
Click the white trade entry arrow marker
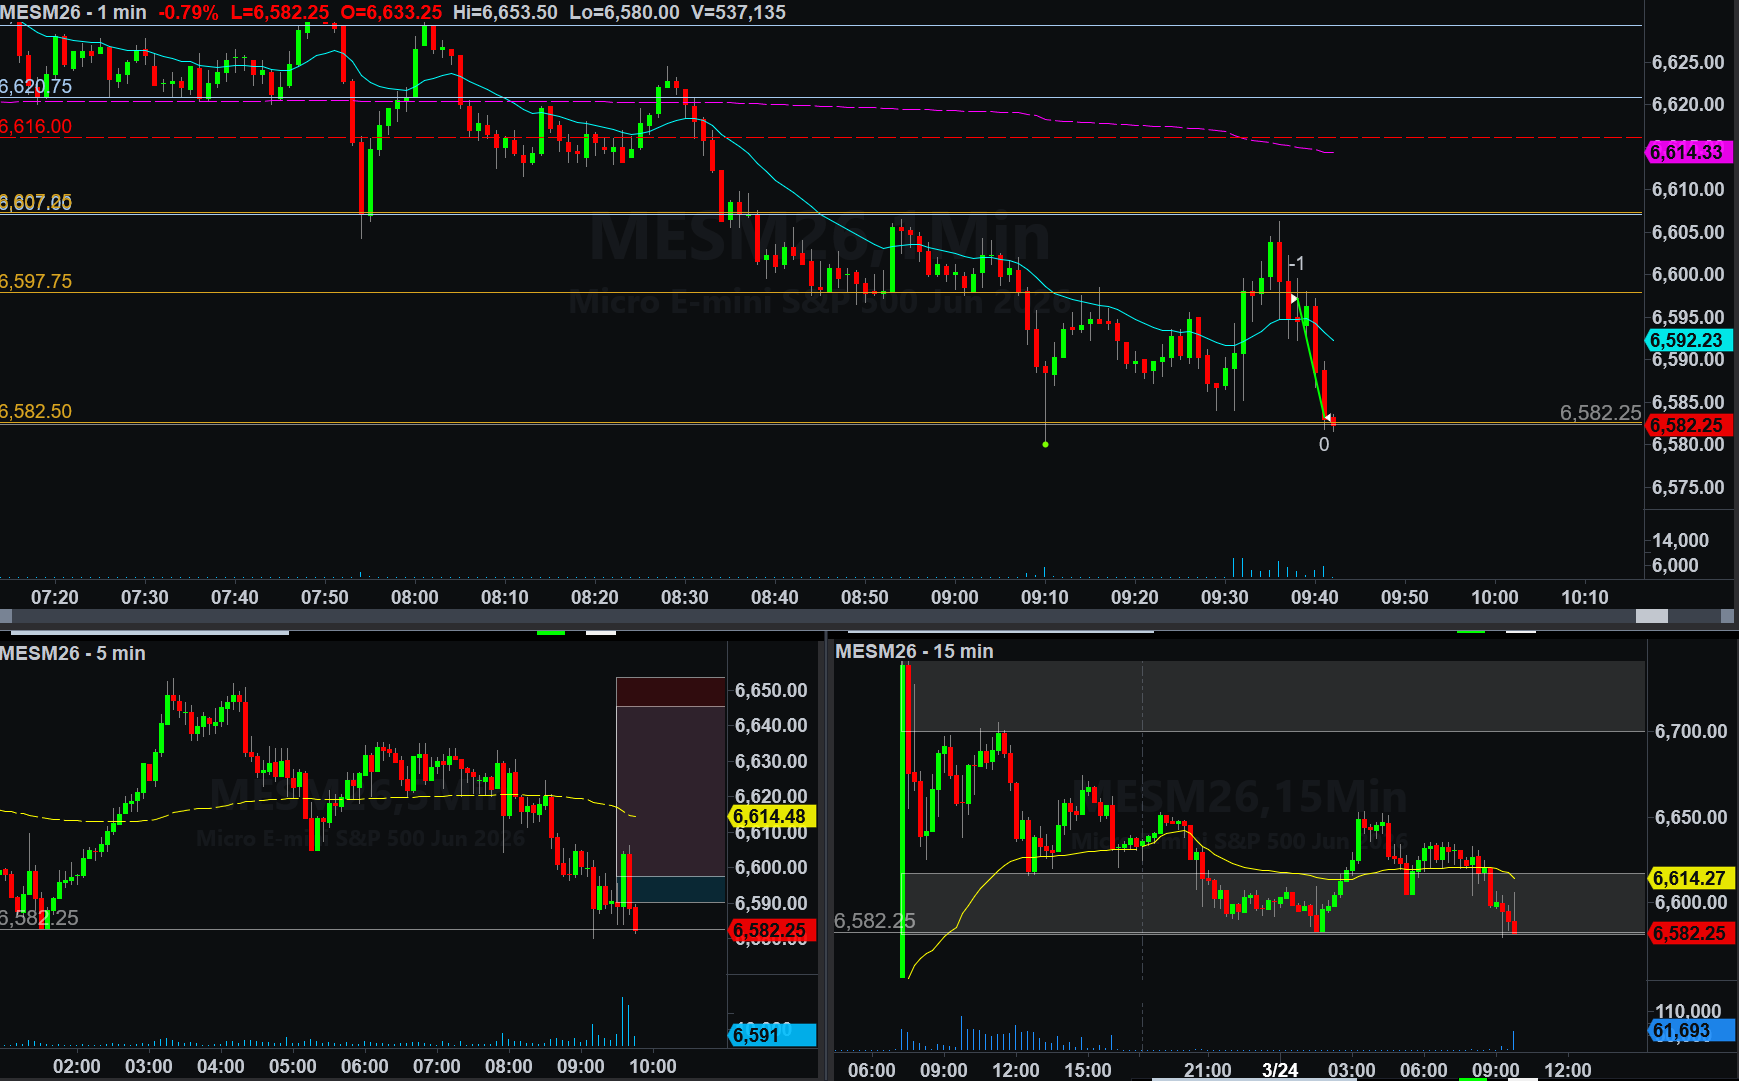tap(1294, 299)
